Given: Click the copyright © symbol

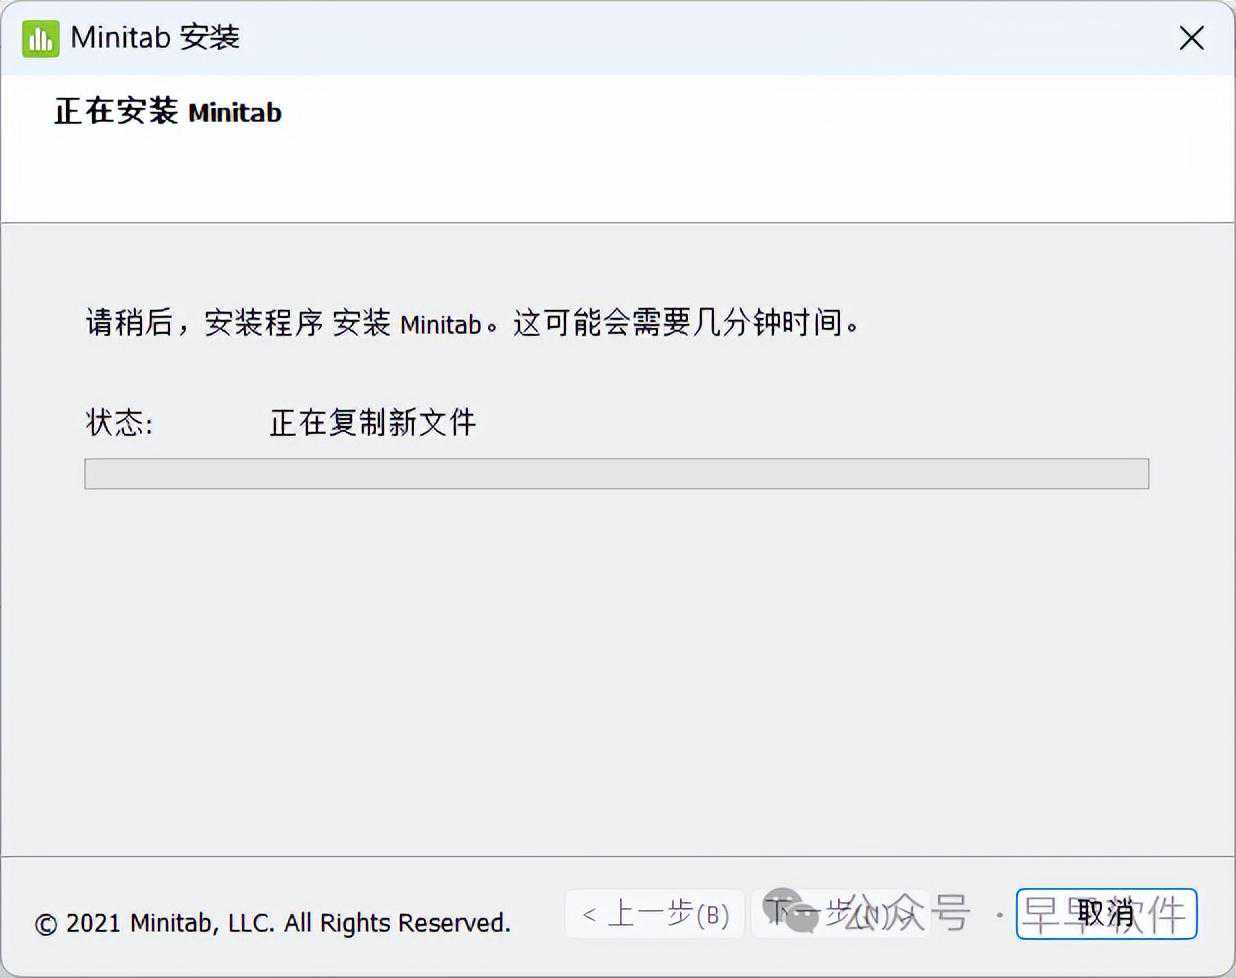Looking at the screenshot, I should [46, 924].
